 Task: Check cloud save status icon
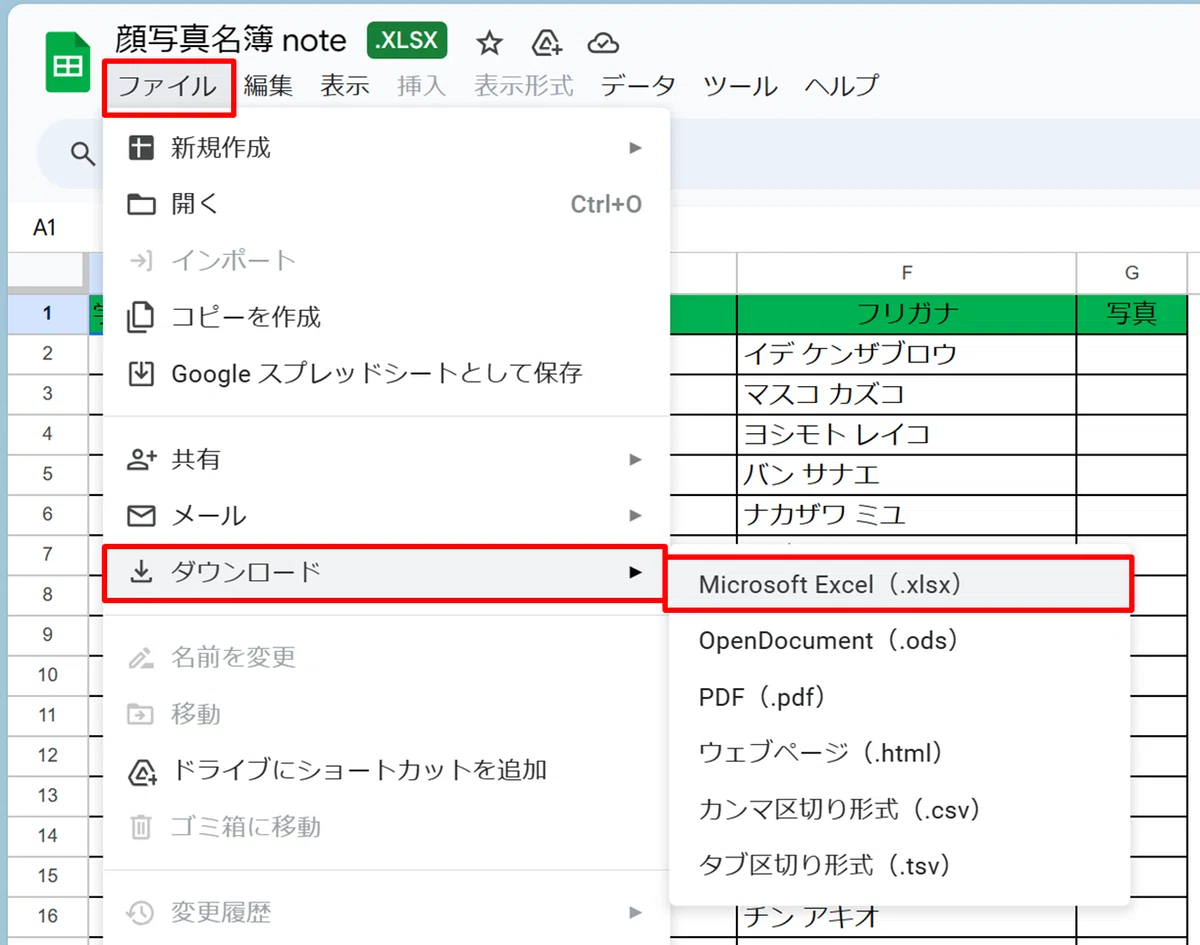coord(602,42)
